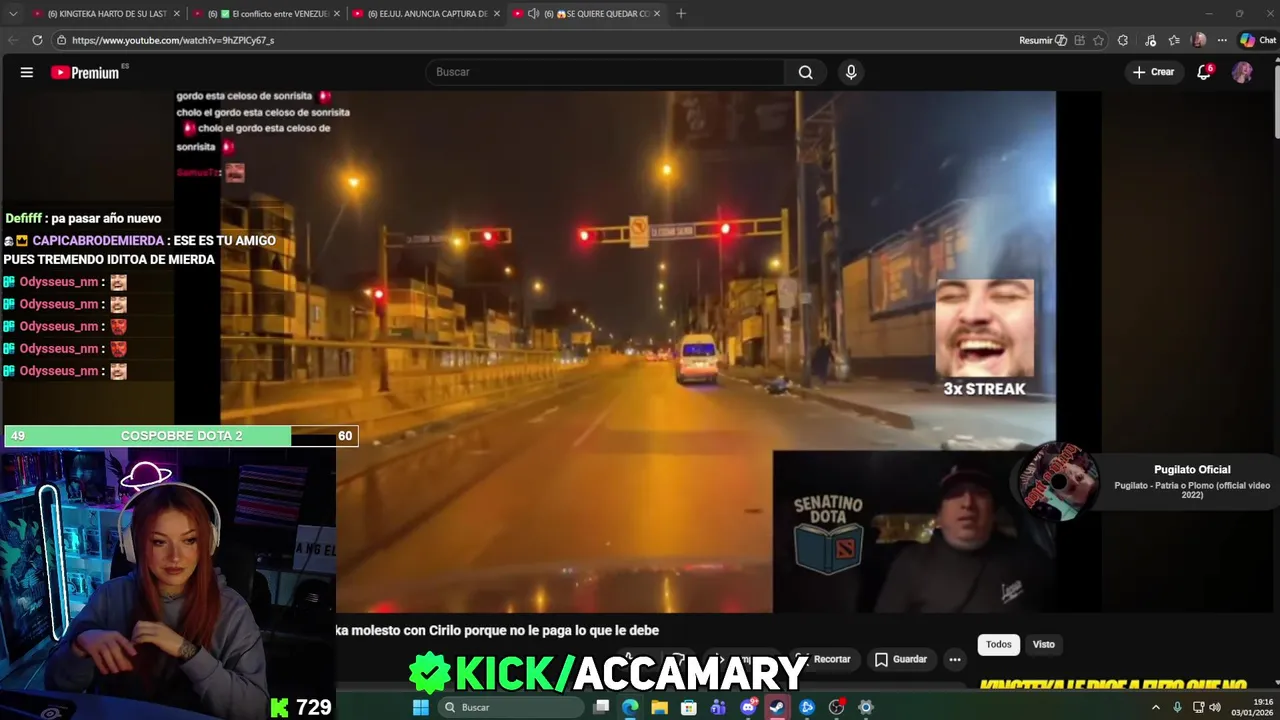1280x720 pixels.
Task: Click the COSPOBRE DOTA 2 progress bar
Action: click(181, 436)
